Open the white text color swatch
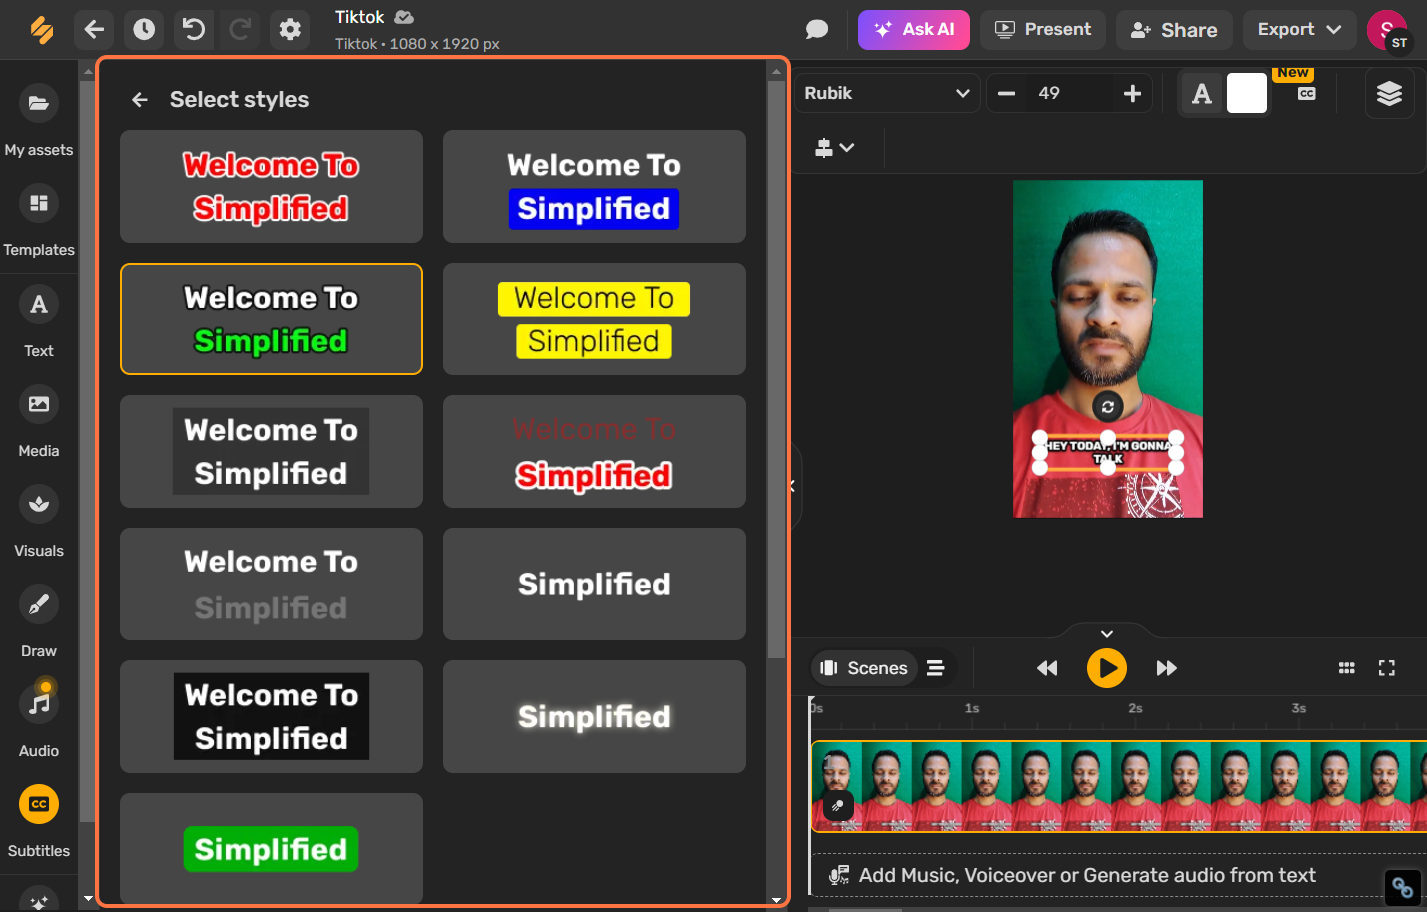This screenshot has width=1427, height=912. click(x=1247, y=94)
